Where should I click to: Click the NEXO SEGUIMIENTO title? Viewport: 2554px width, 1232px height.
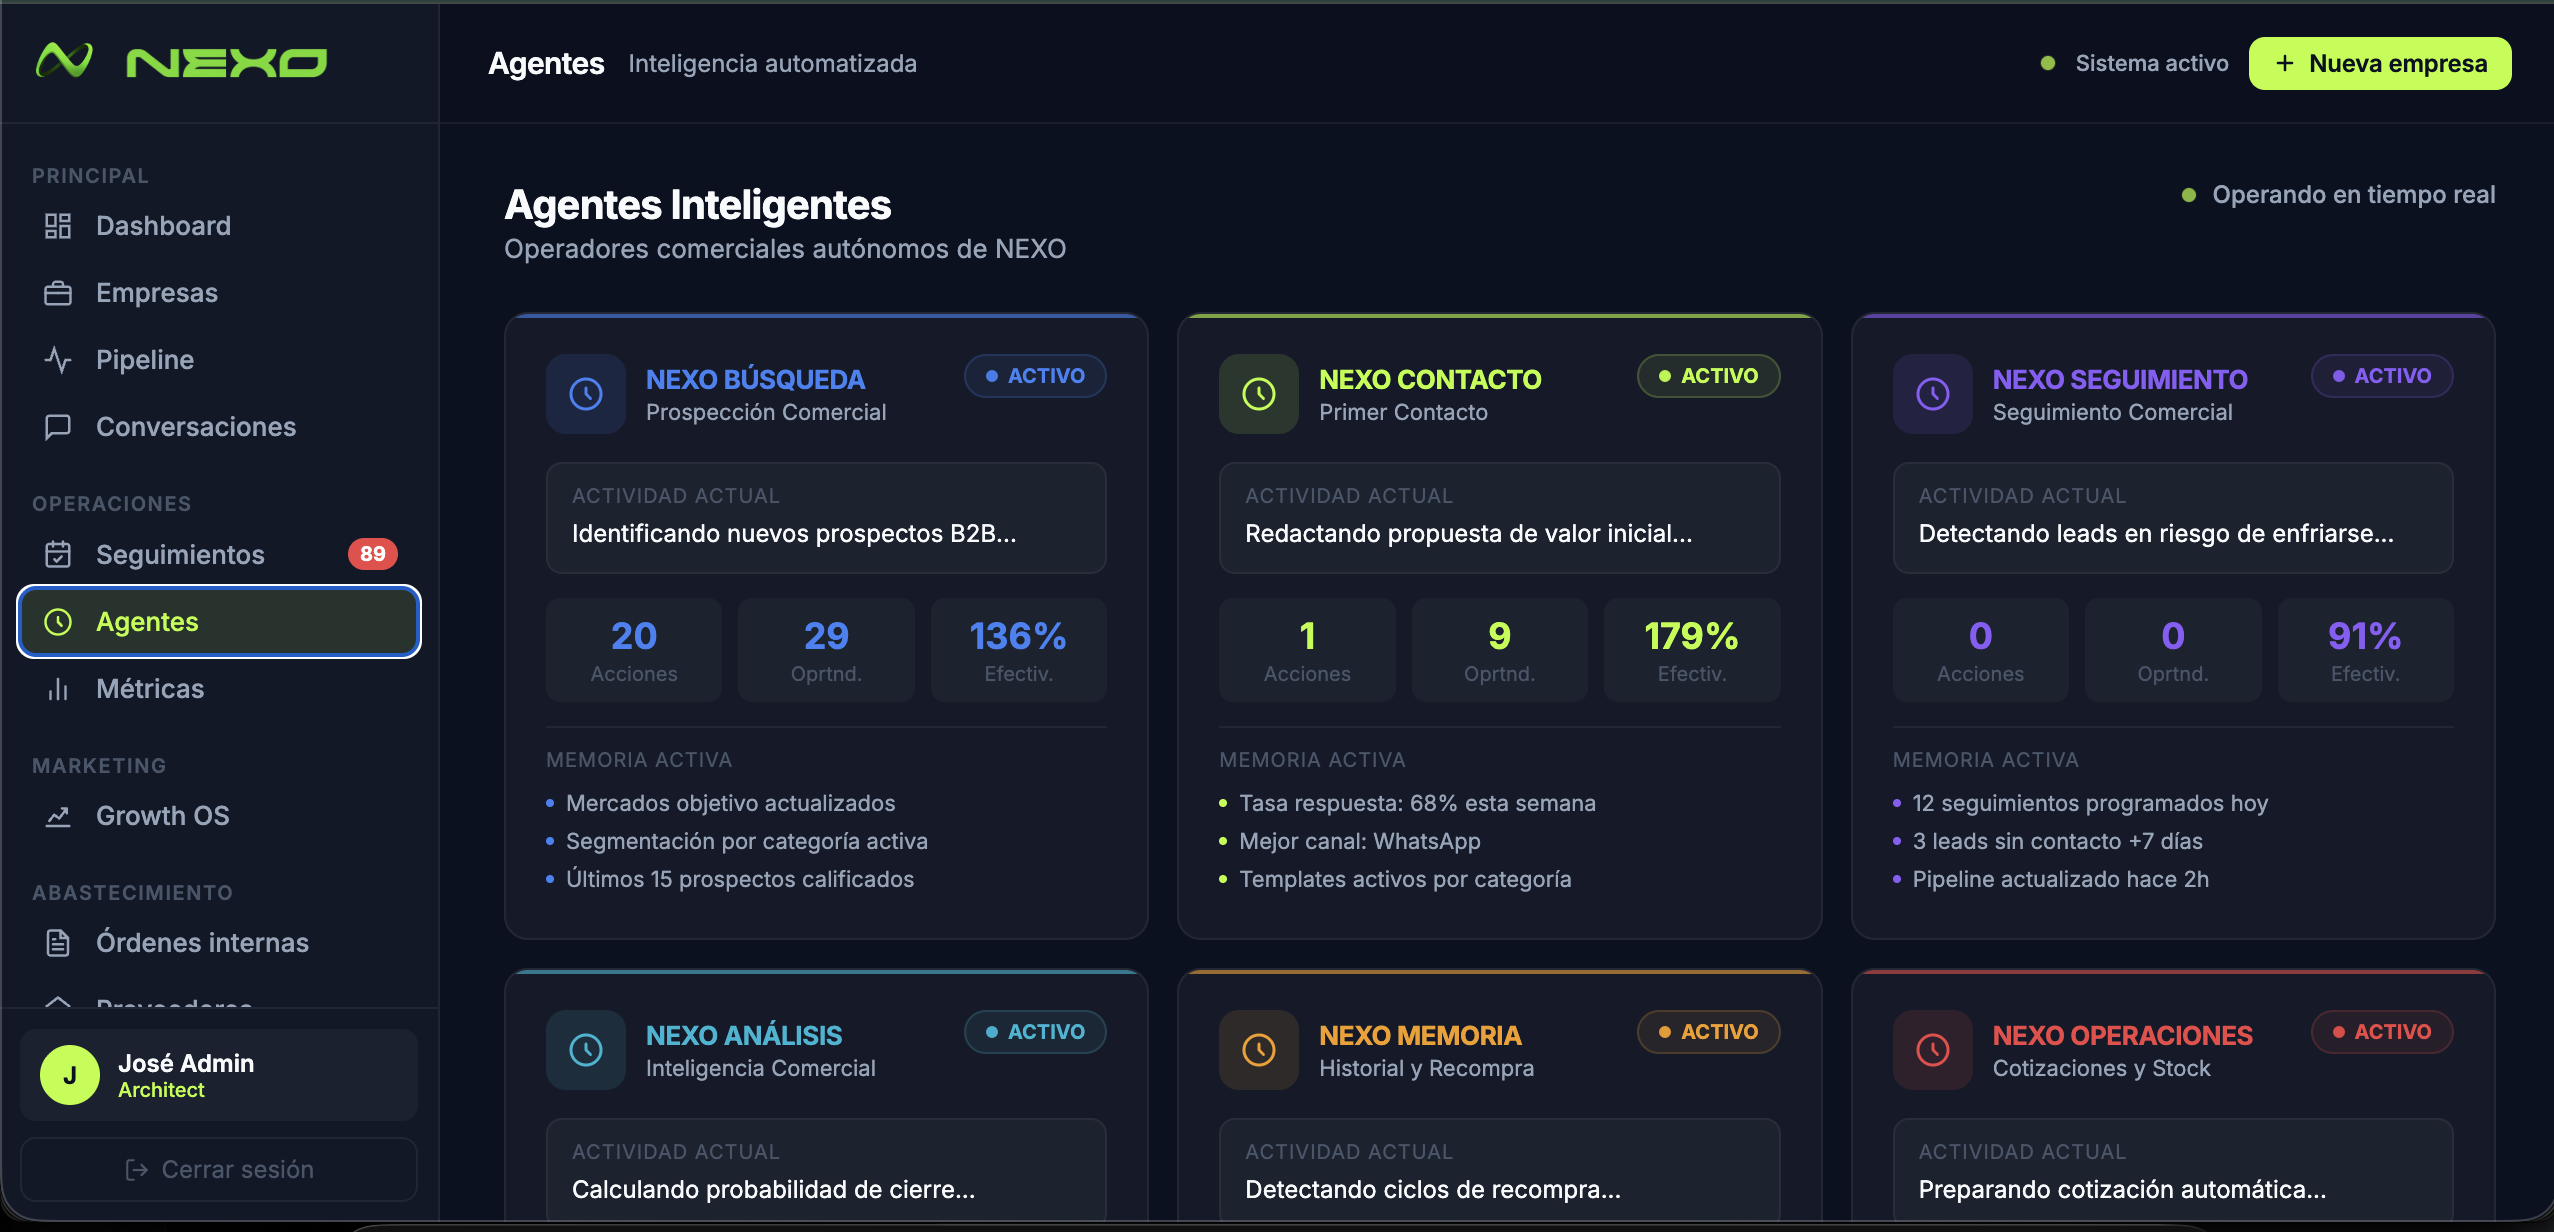2120,380
